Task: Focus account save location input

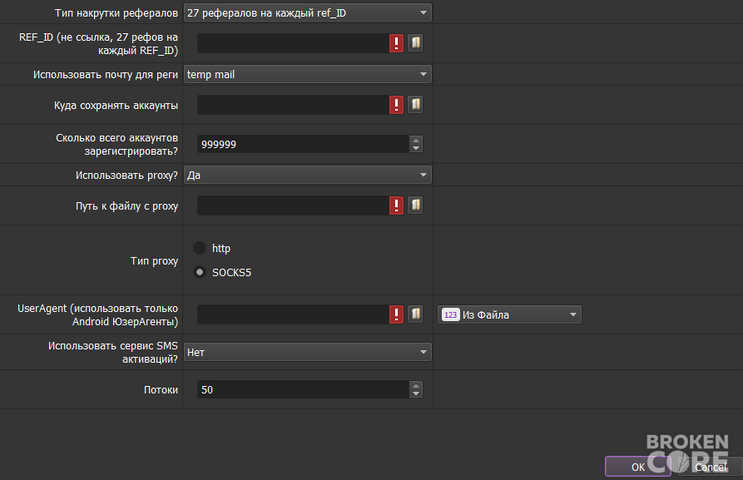Action: coord(293,105)
